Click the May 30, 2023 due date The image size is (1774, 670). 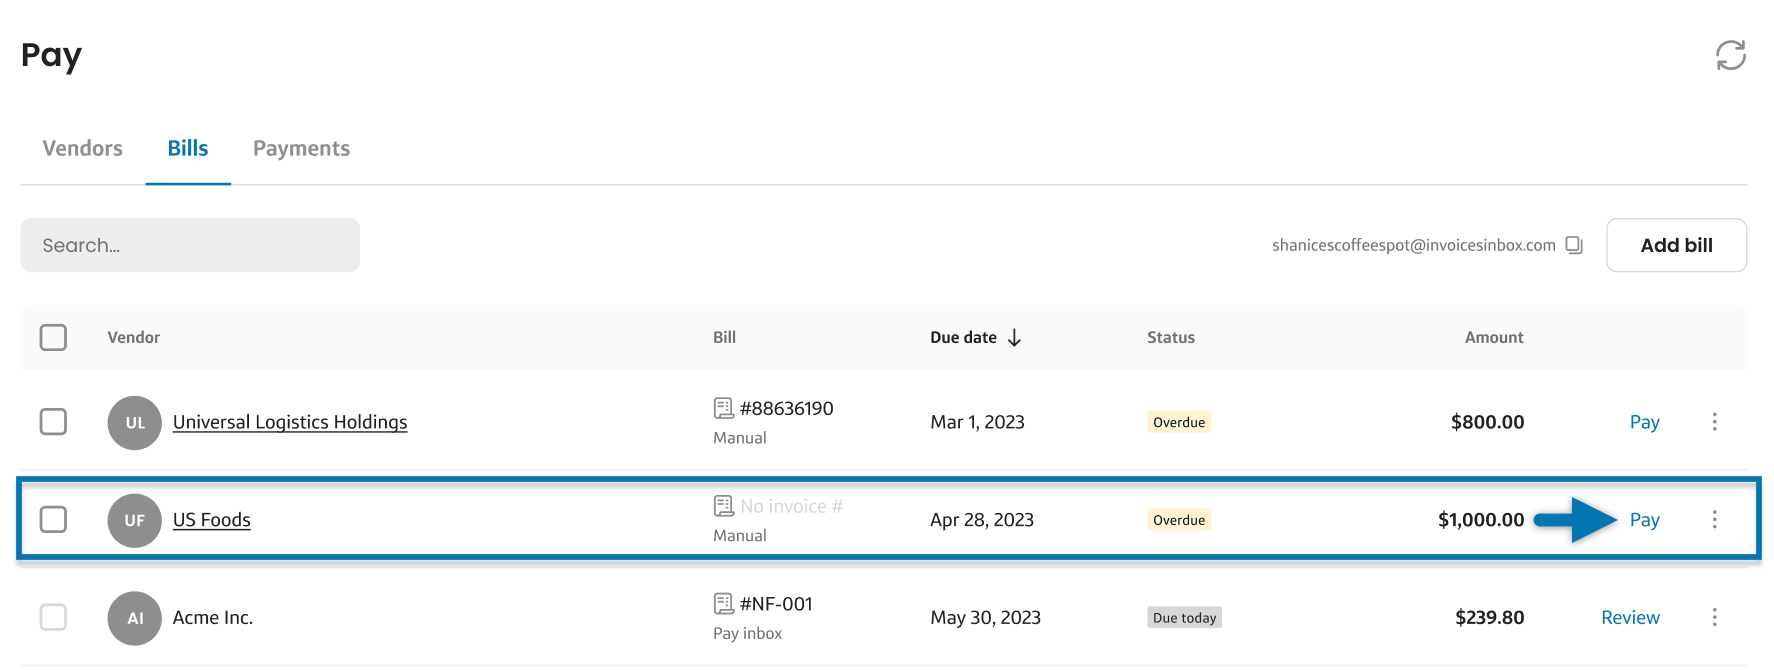(985, 618)
